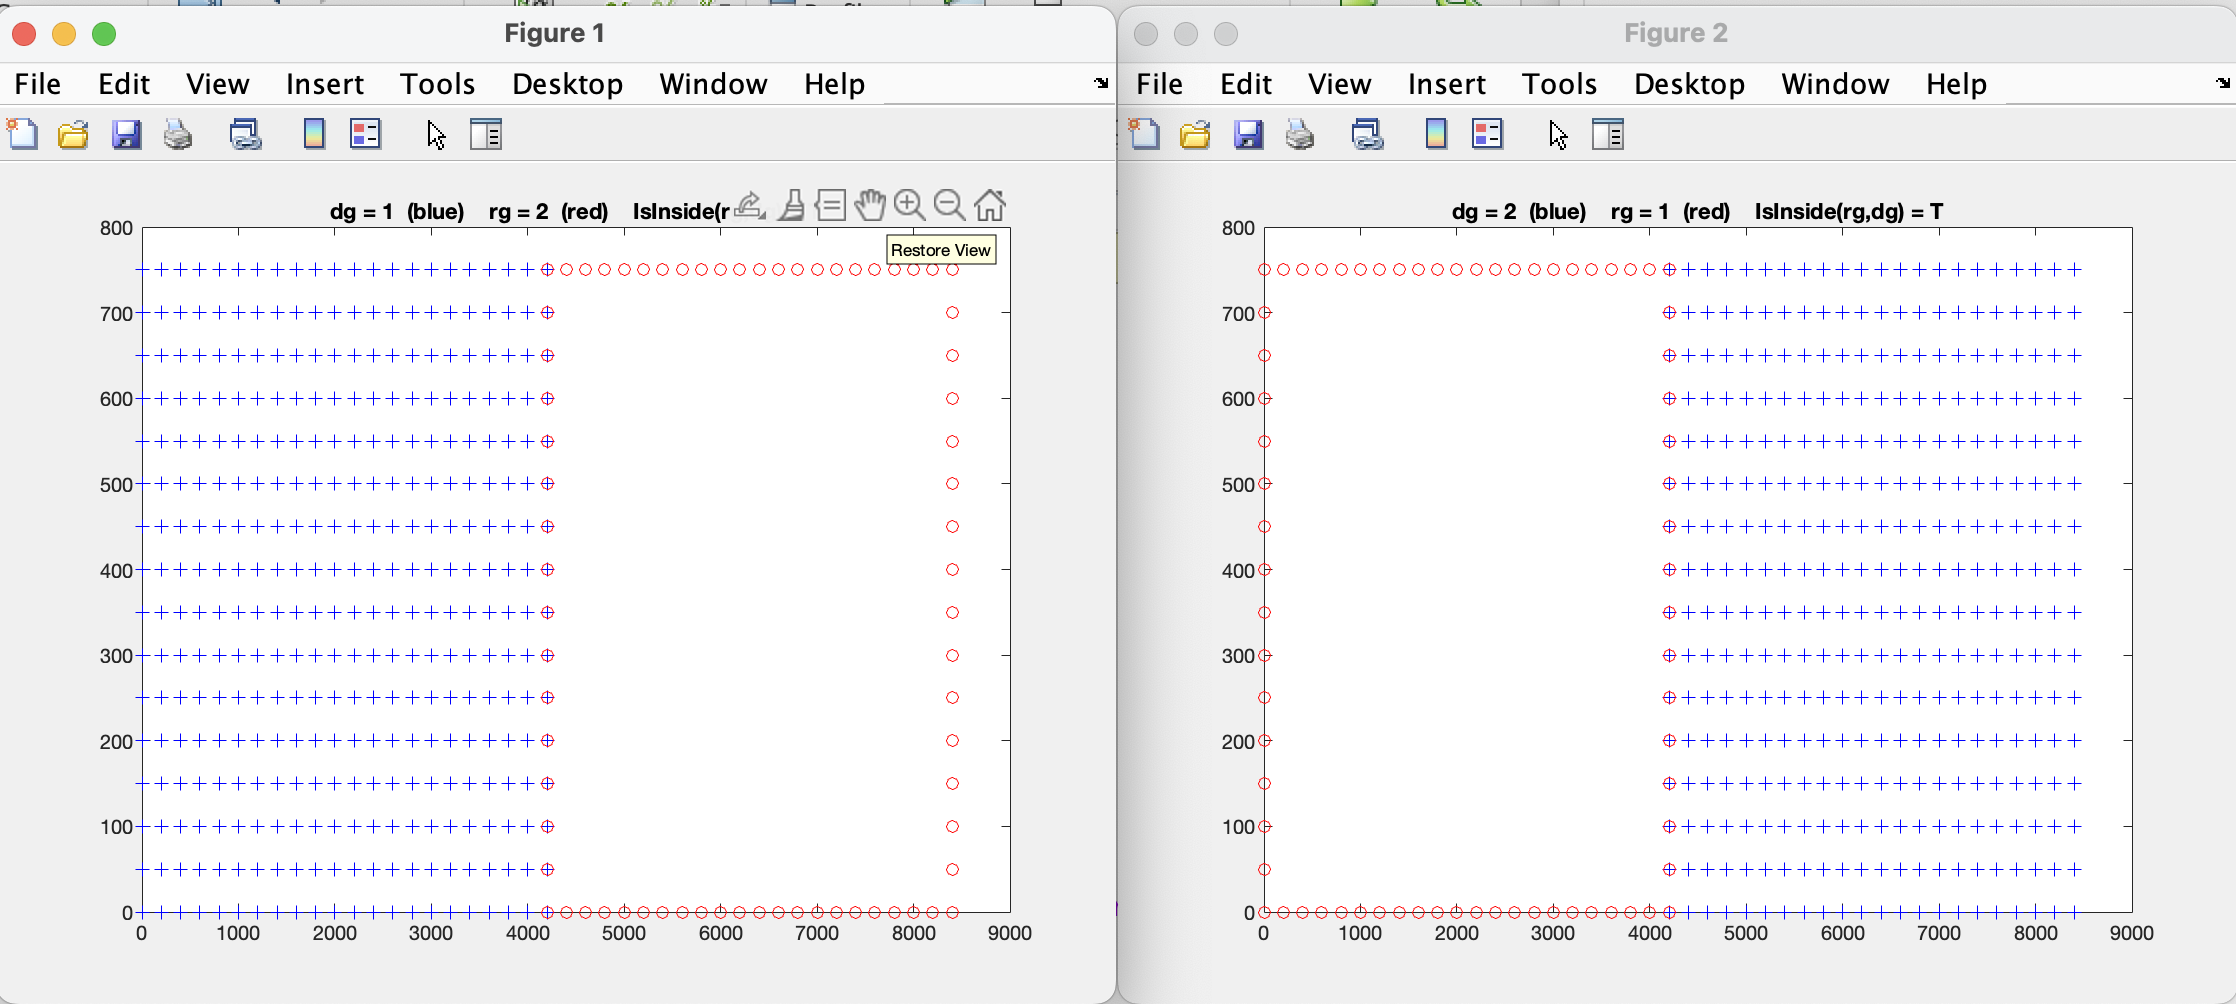Insert Colorbar using Figure 1 toolbar icon

click(x=314, y=134)
